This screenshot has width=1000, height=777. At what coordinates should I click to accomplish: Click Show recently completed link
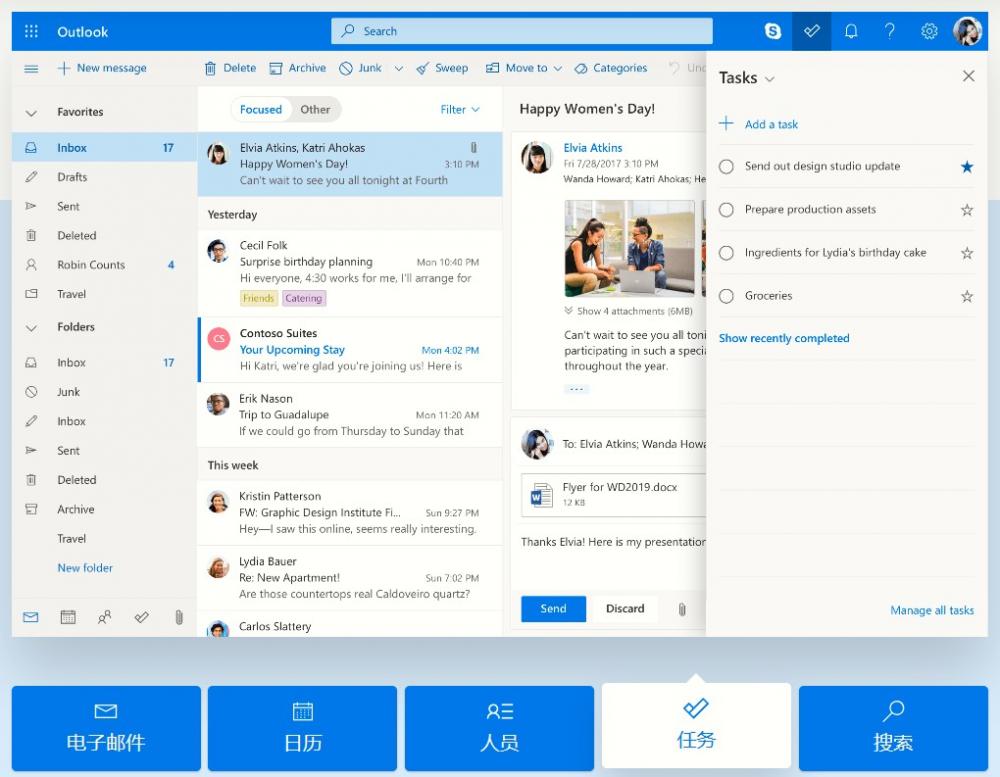click(784, 338)
